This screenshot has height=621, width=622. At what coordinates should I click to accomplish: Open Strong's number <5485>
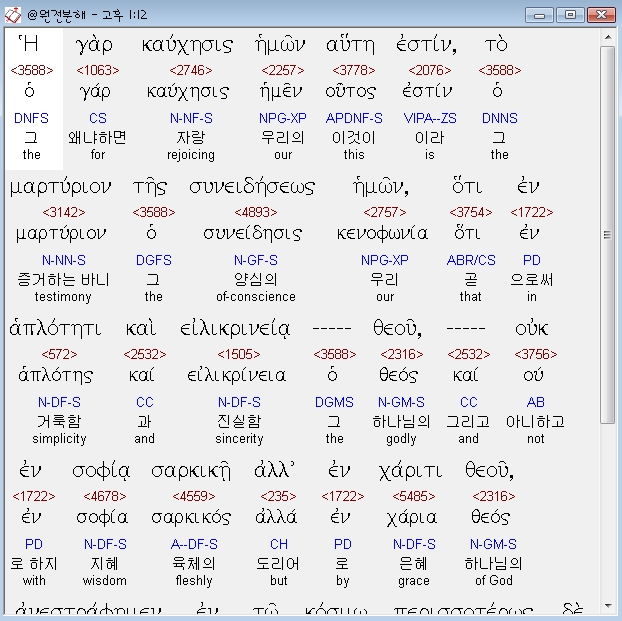tap(414, 496)
